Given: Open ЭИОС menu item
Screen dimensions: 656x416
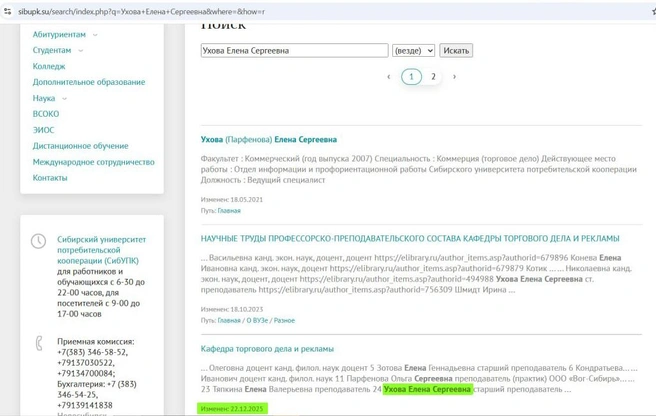Looking at the screenshot, I should pos(44,130).
